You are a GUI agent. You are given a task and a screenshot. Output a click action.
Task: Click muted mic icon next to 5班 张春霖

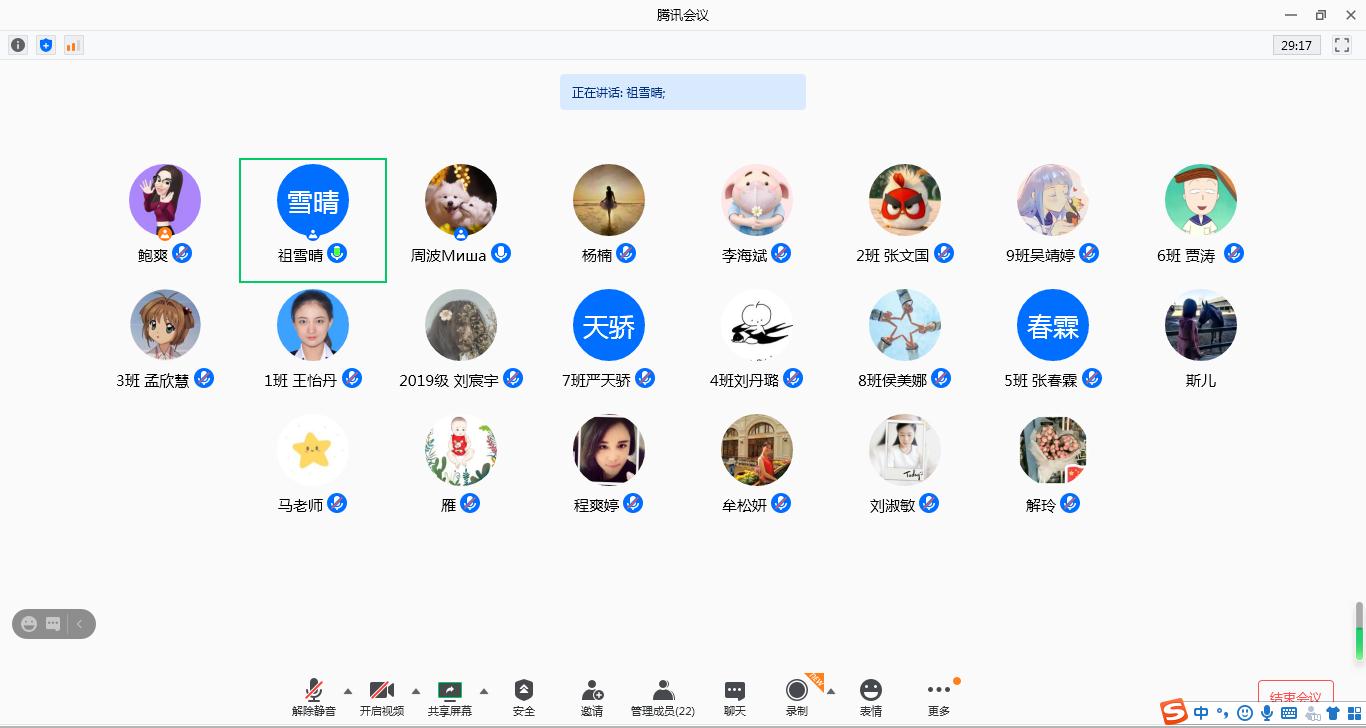tap(1092, 379)
